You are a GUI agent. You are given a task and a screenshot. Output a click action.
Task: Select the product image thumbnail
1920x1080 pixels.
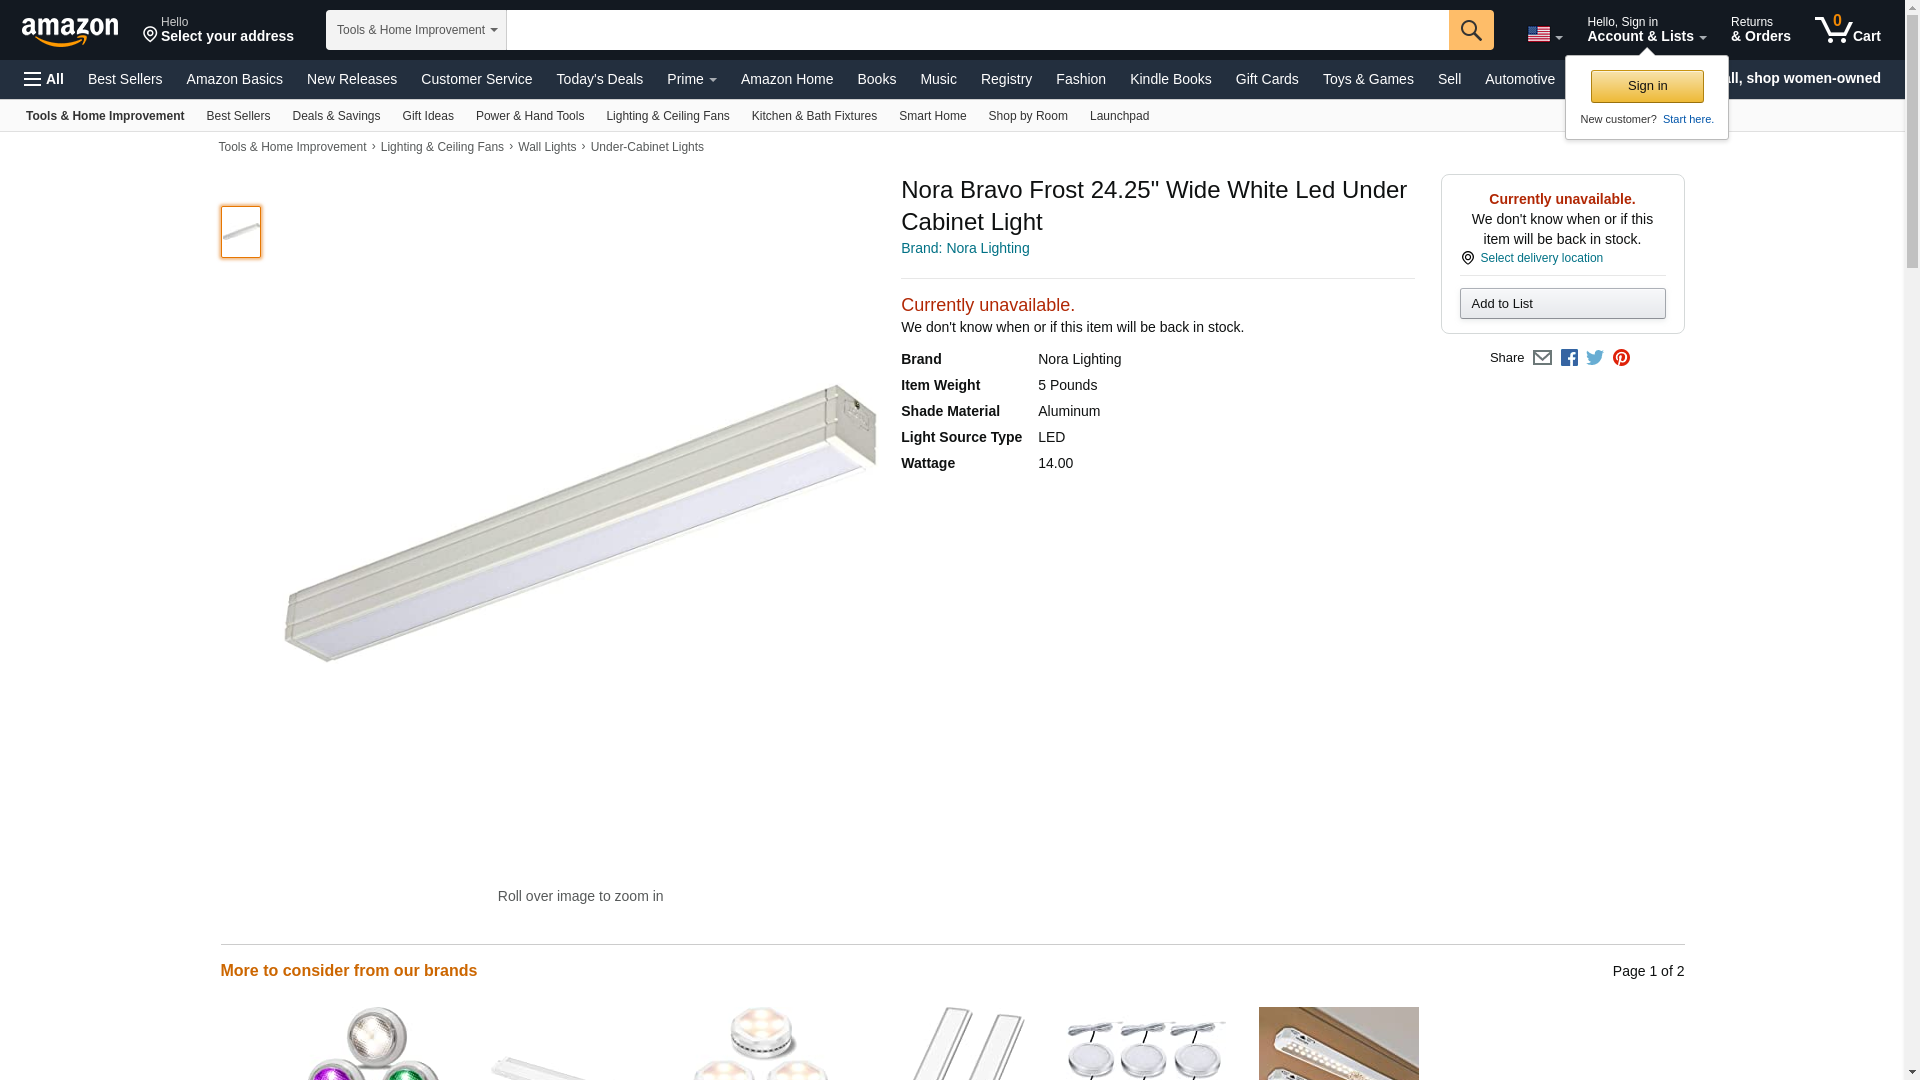(x=241, y=232)
